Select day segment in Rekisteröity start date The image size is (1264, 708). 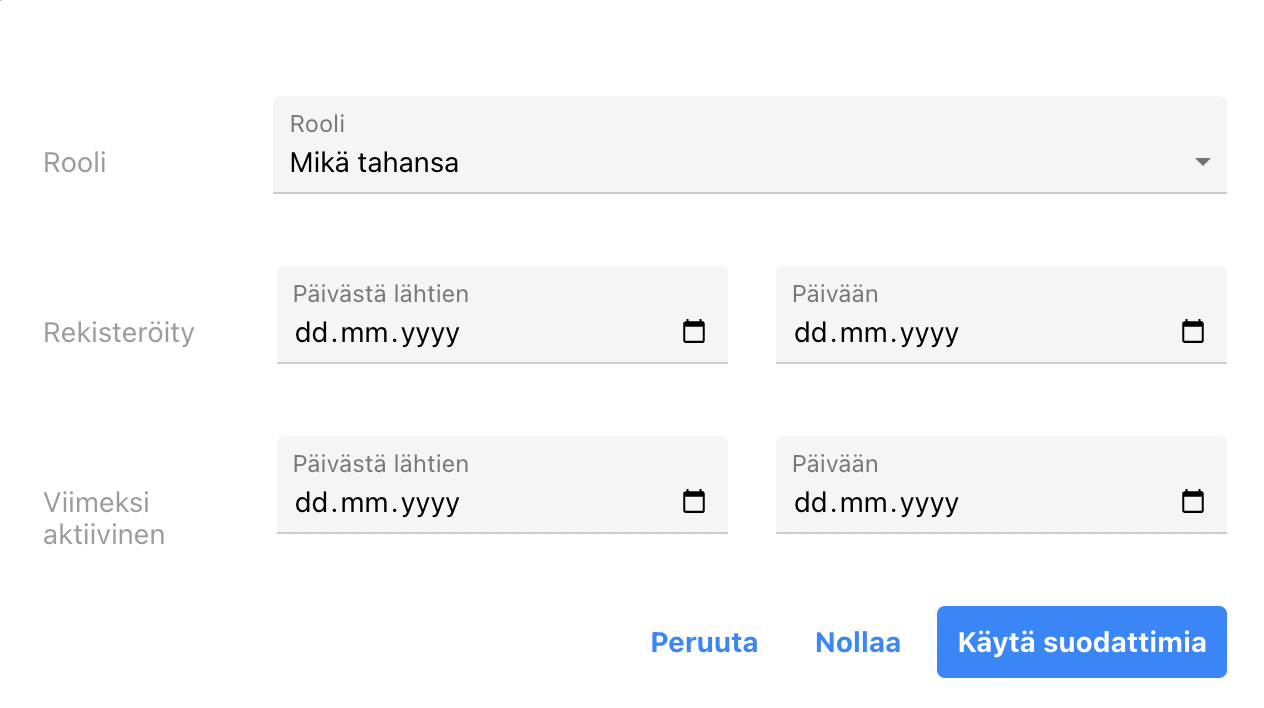click(311, 333)
